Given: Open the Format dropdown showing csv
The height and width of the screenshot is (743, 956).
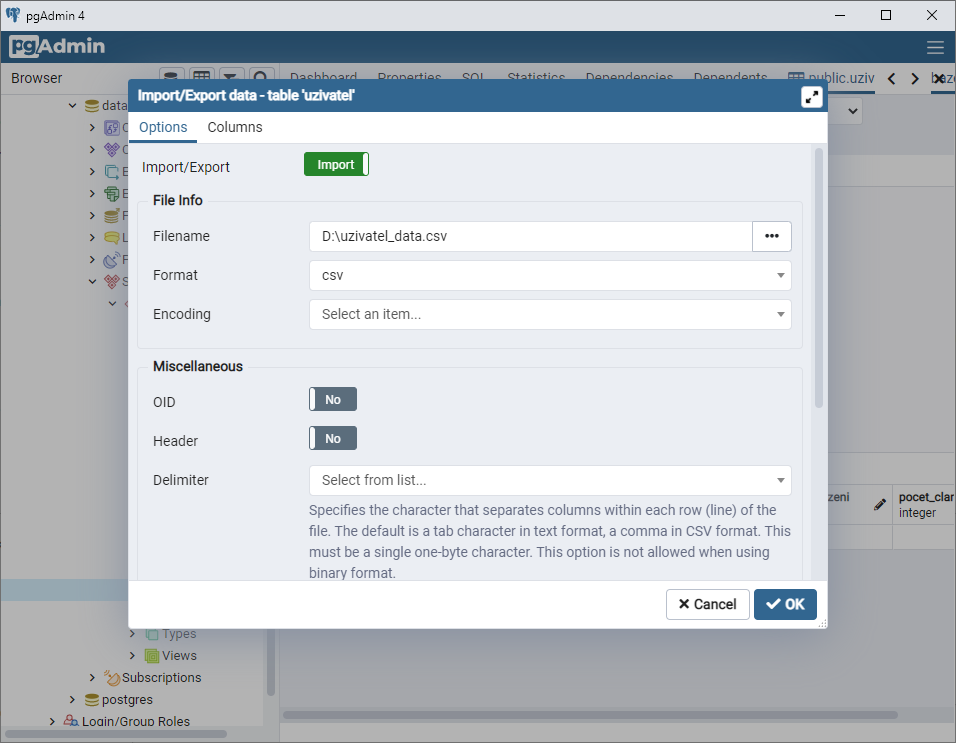Looking at the screenshot, I should [549, 275].
